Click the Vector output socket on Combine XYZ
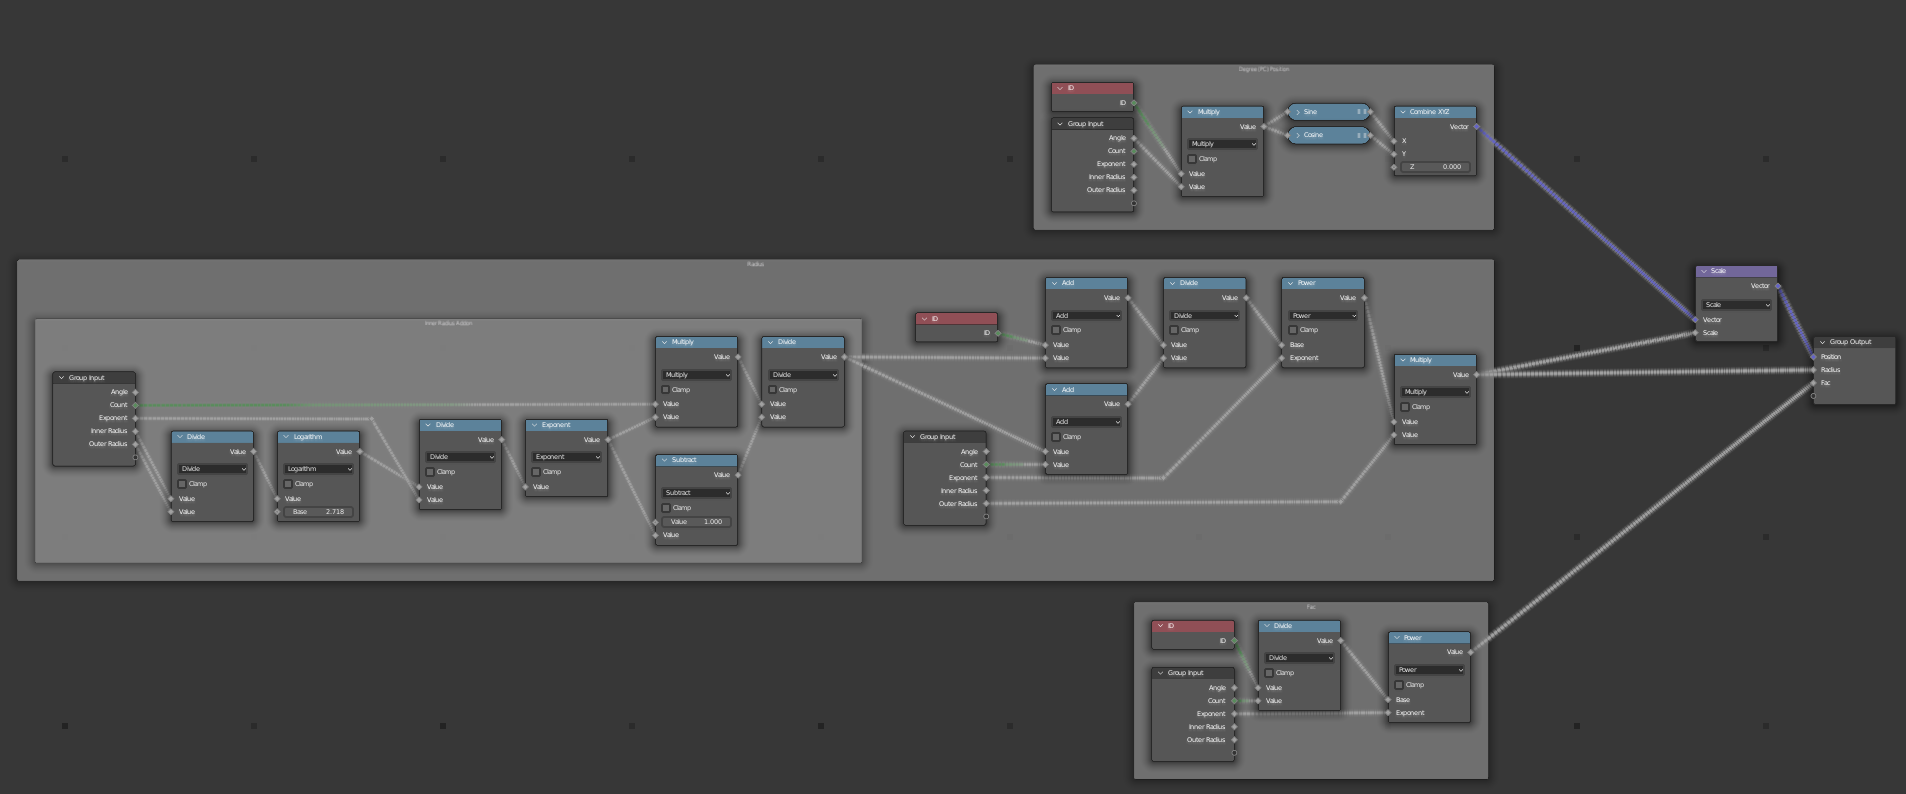Screen dimensions: 1906x794 click(x=1476, y=127)
